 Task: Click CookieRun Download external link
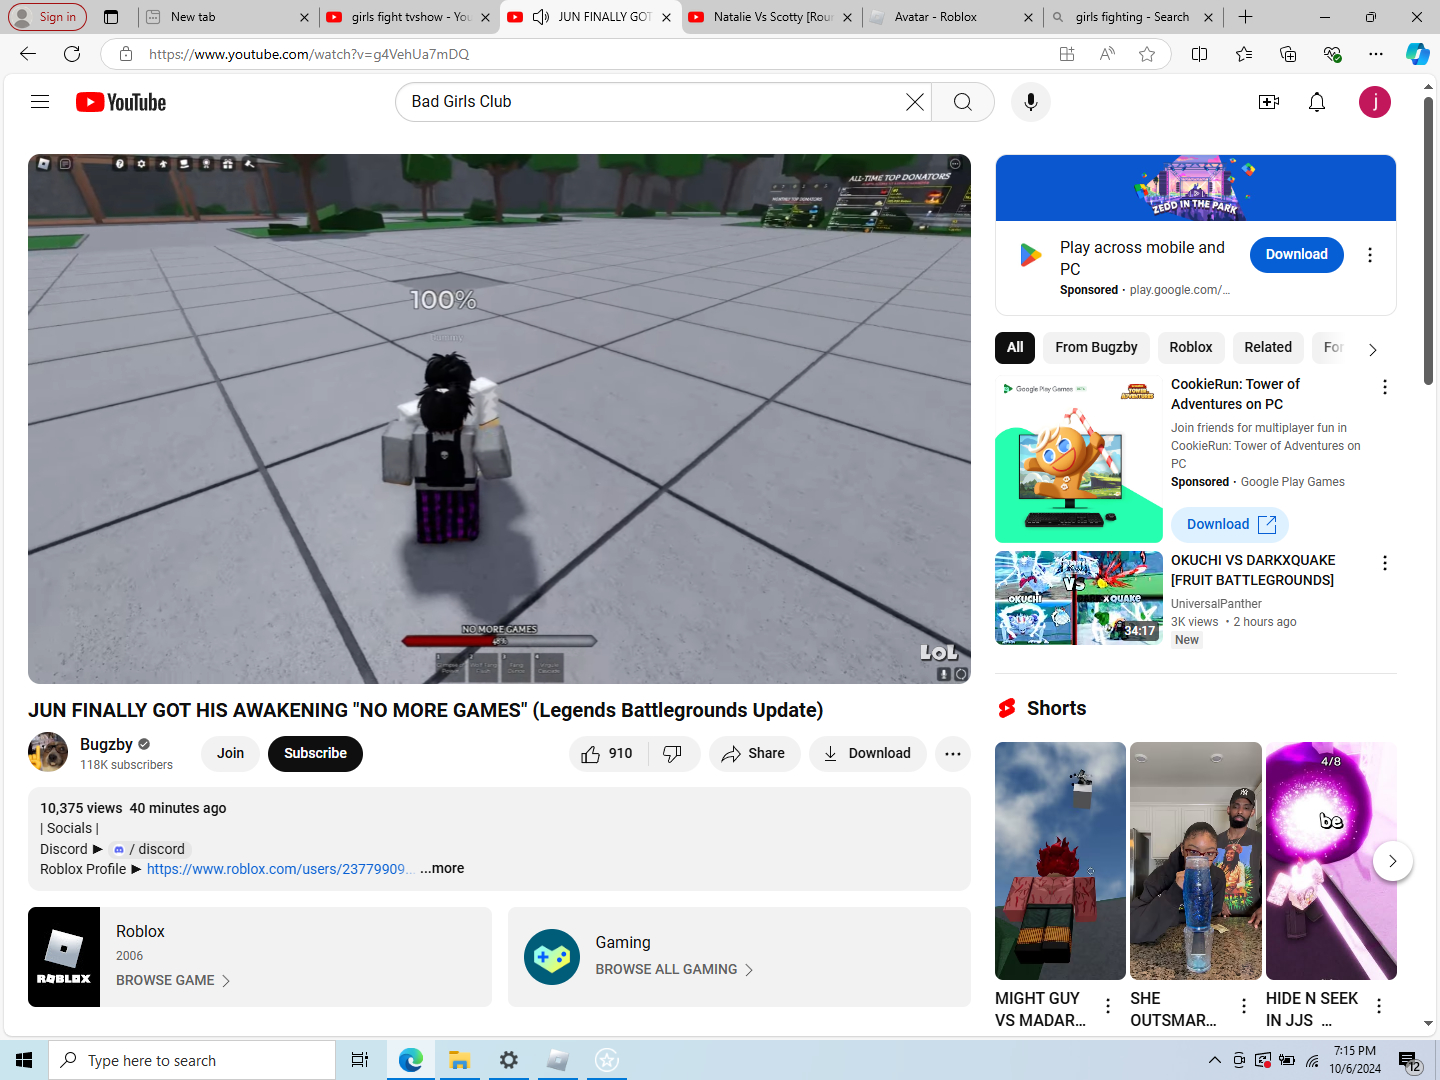1230,524
